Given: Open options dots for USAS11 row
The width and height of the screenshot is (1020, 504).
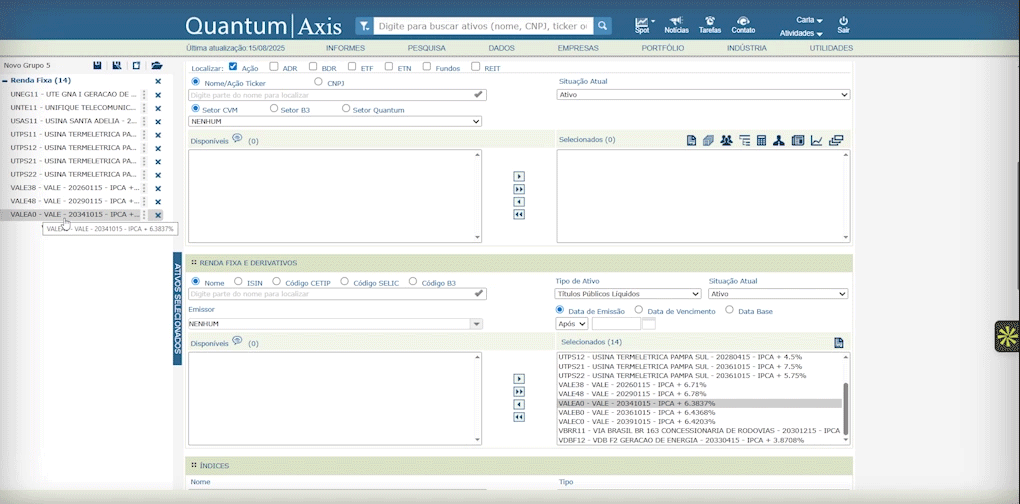Looking at the screenshot, I should (x=144, y=122).
